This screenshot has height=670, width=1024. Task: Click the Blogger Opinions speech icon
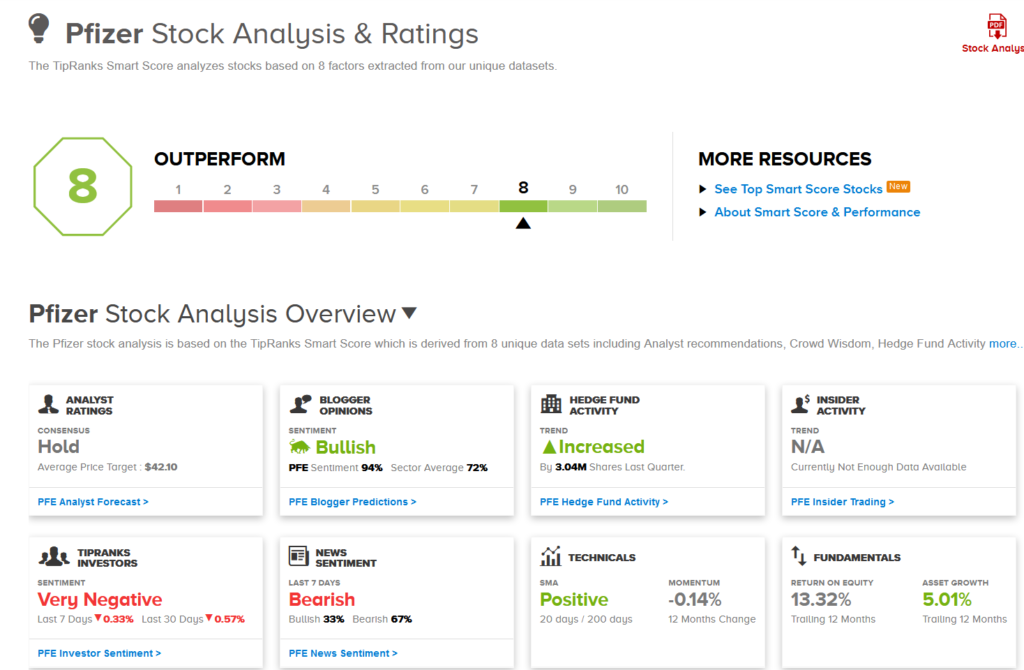pos(299,404)
